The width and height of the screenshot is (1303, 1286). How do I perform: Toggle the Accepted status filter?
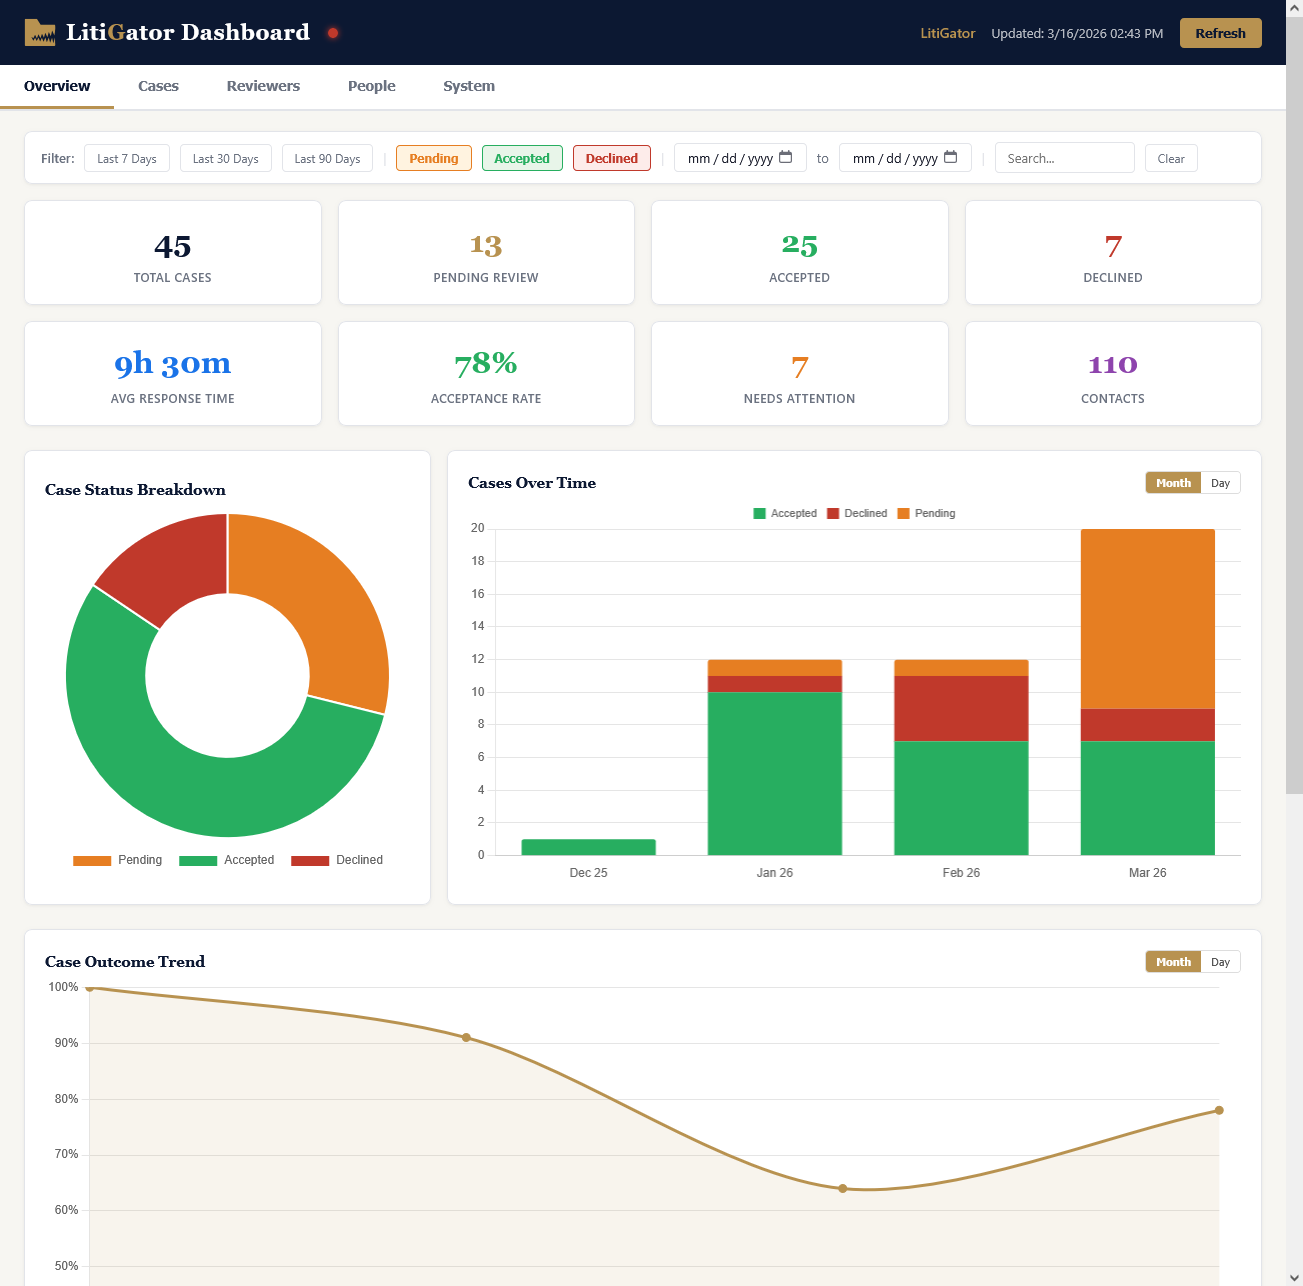point(522,158)
